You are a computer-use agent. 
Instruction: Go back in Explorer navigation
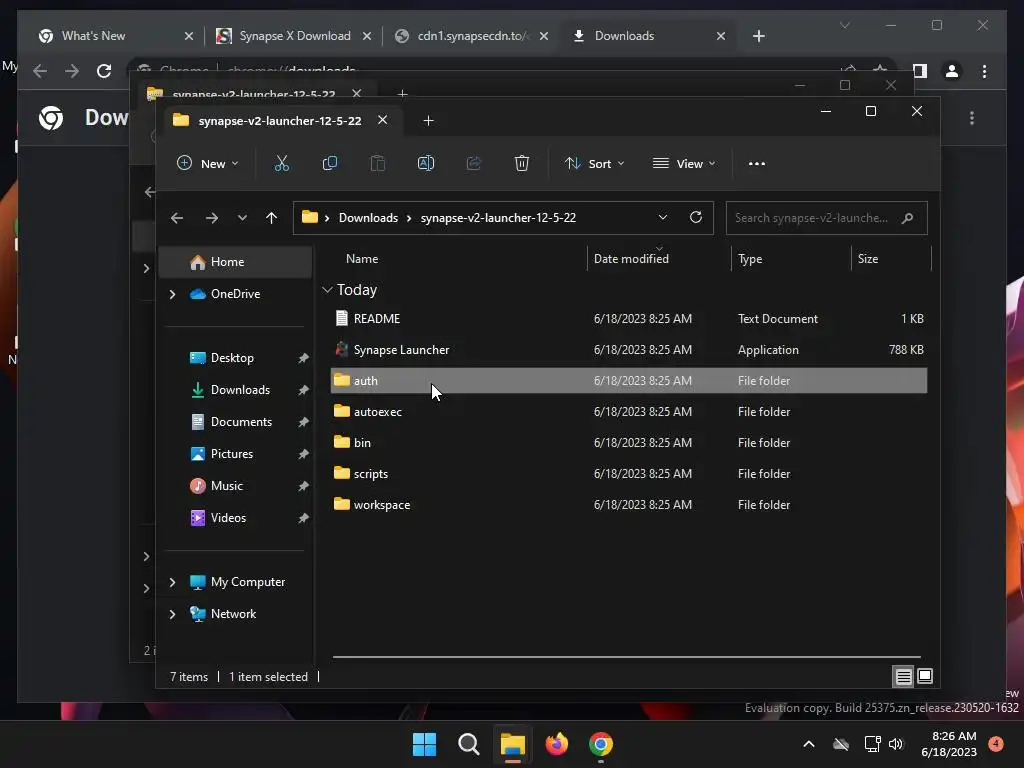177,218
